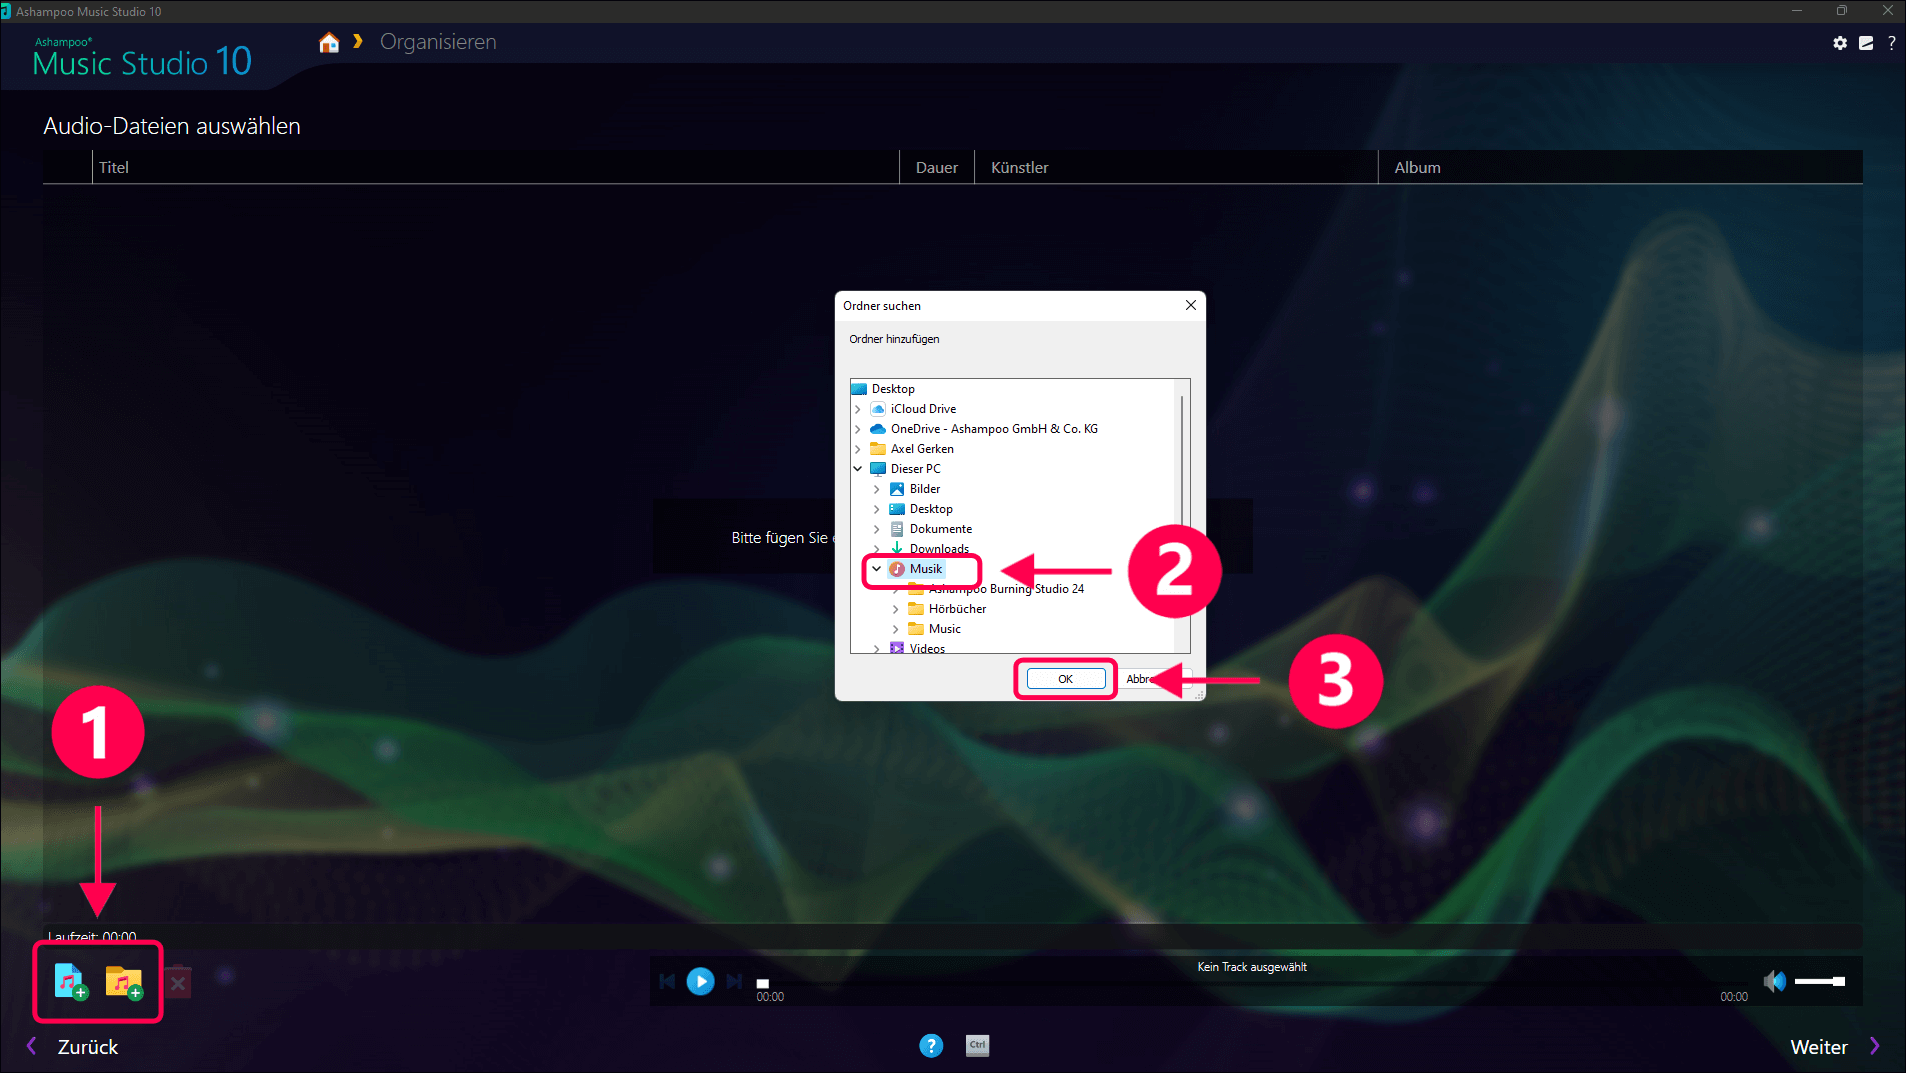Expand iCloud Drive node
The height and width of the screenshot is (1073, 1906).
click(858, 409)
